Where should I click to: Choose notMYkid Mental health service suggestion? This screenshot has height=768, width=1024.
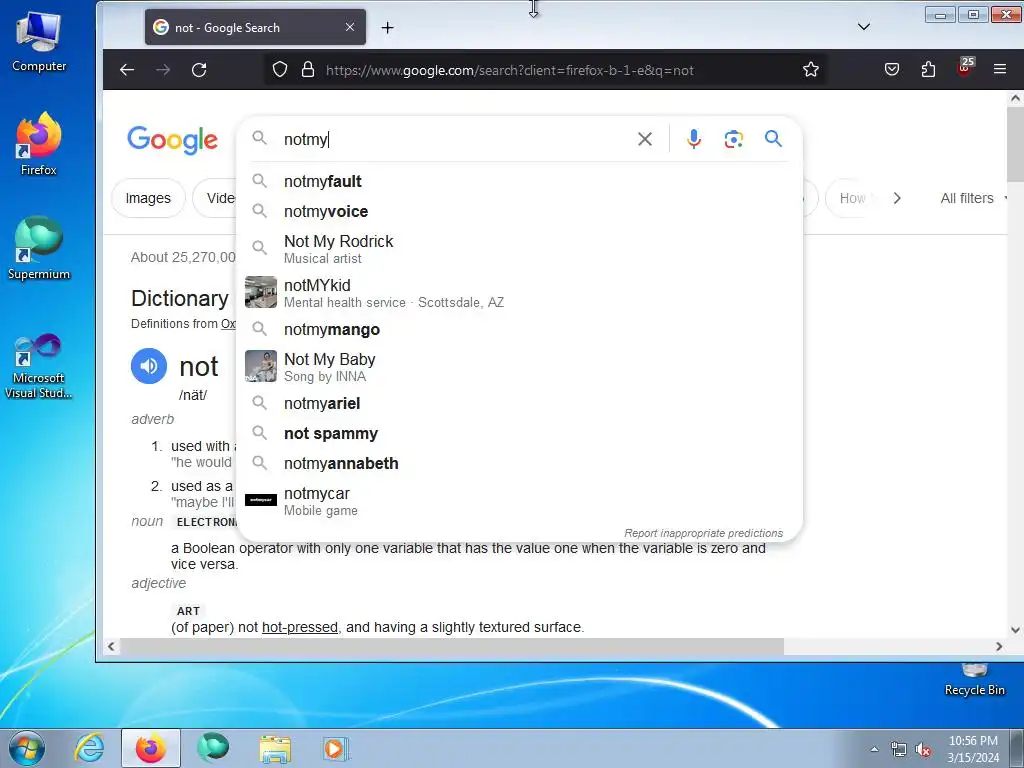point(519,293)
